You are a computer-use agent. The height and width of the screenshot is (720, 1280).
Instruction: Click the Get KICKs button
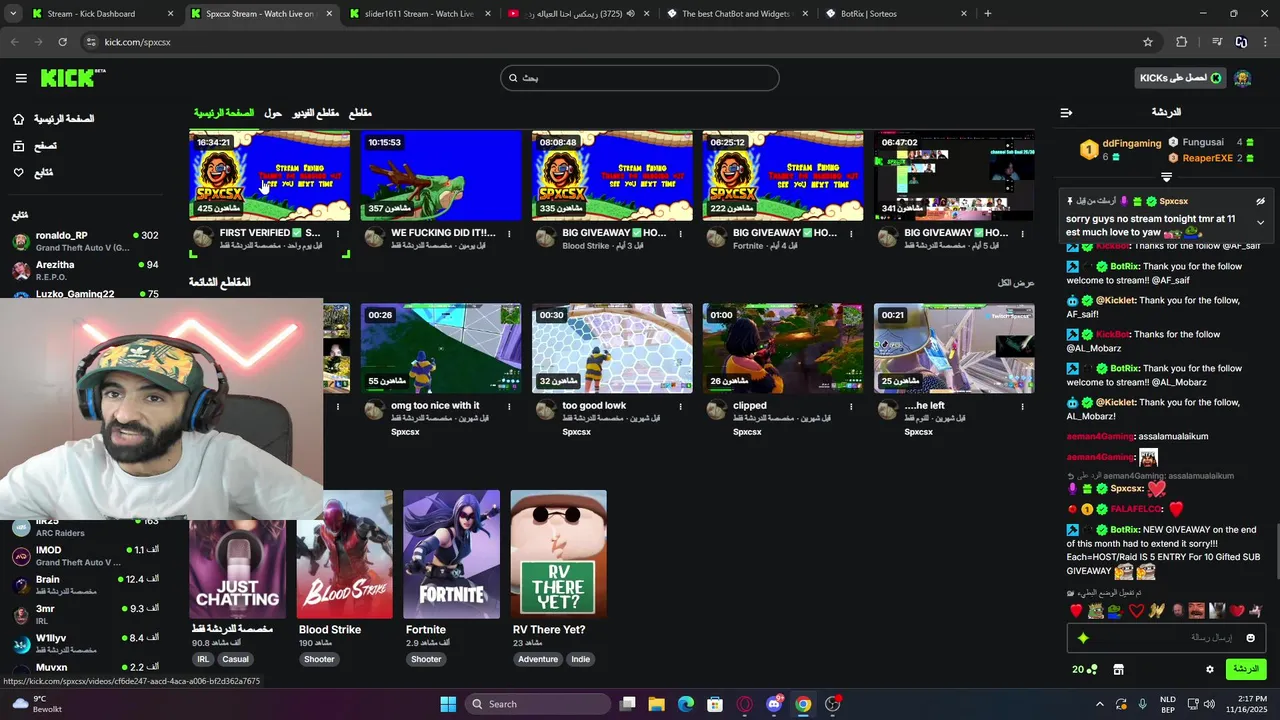click(x=1181, y=78)
